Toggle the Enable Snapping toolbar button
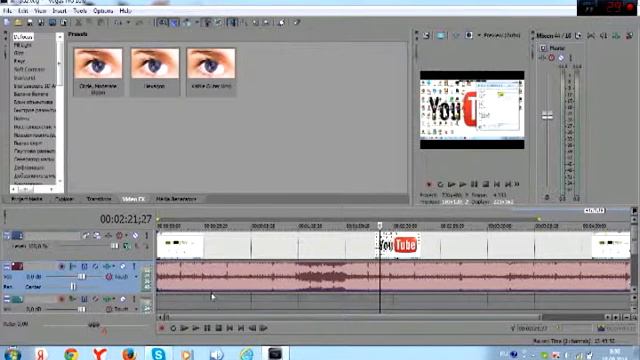Screen dimensions: 640x360 point(163,22)
